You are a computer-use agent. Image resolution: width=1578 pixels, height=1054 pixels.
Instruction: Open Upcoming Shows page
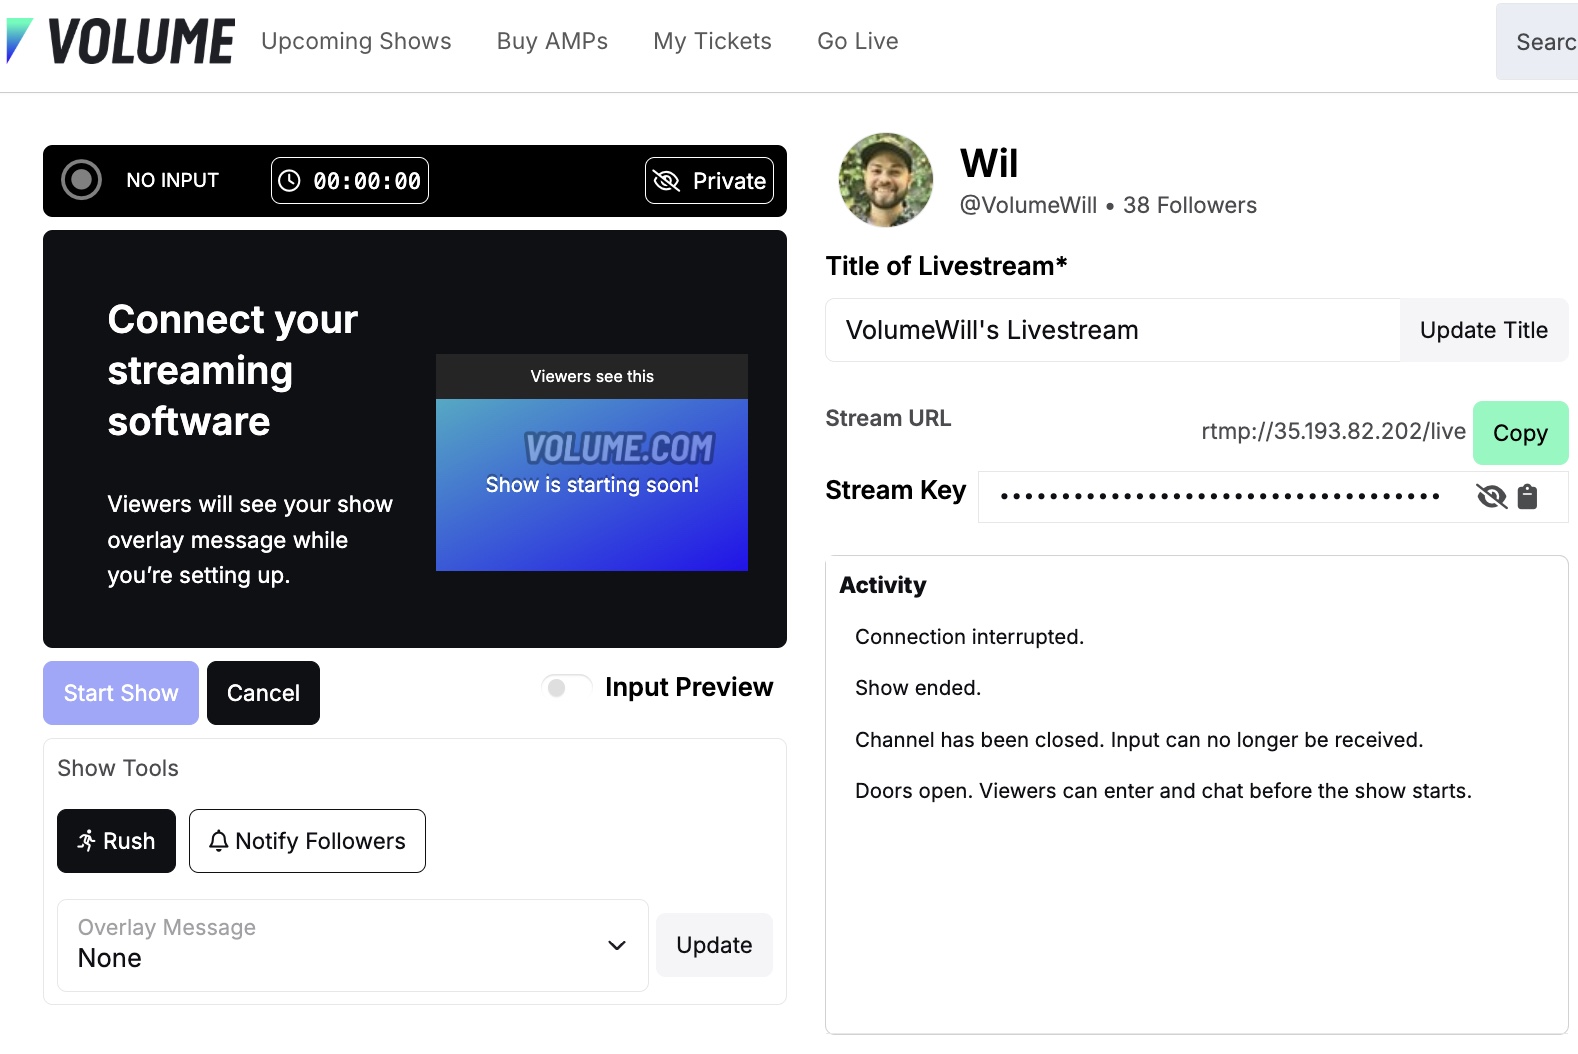pos(356,41)
